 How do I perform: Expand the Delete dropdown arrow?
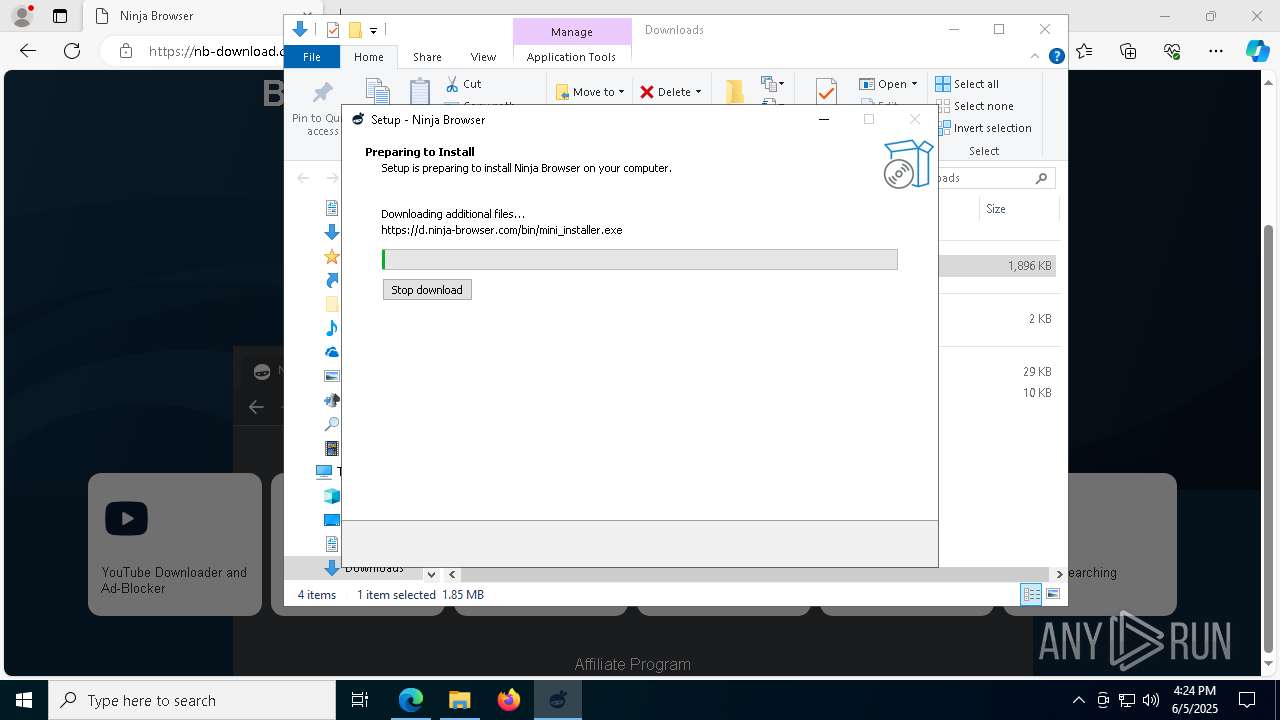698,92
